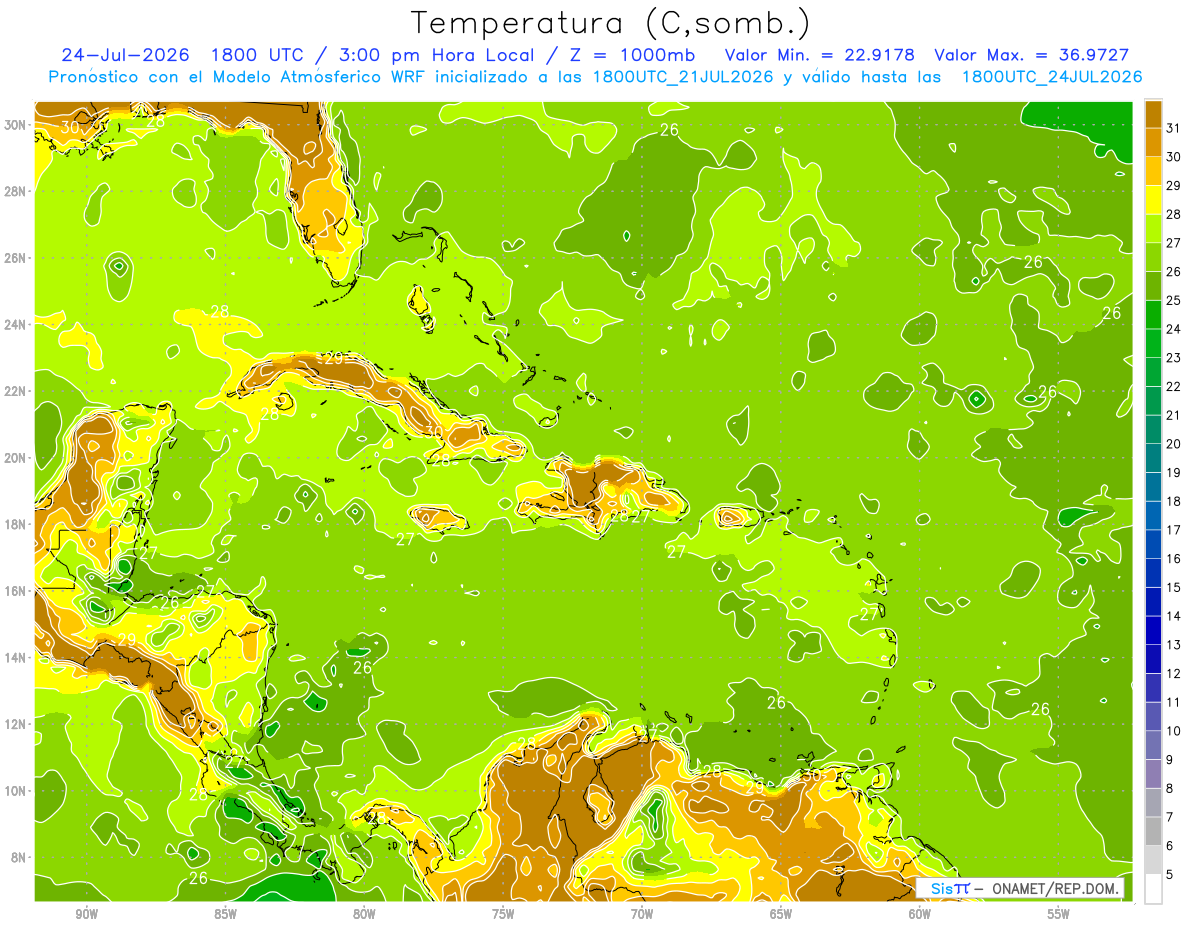Click the colorbar label '23'

click(1174, 357)
